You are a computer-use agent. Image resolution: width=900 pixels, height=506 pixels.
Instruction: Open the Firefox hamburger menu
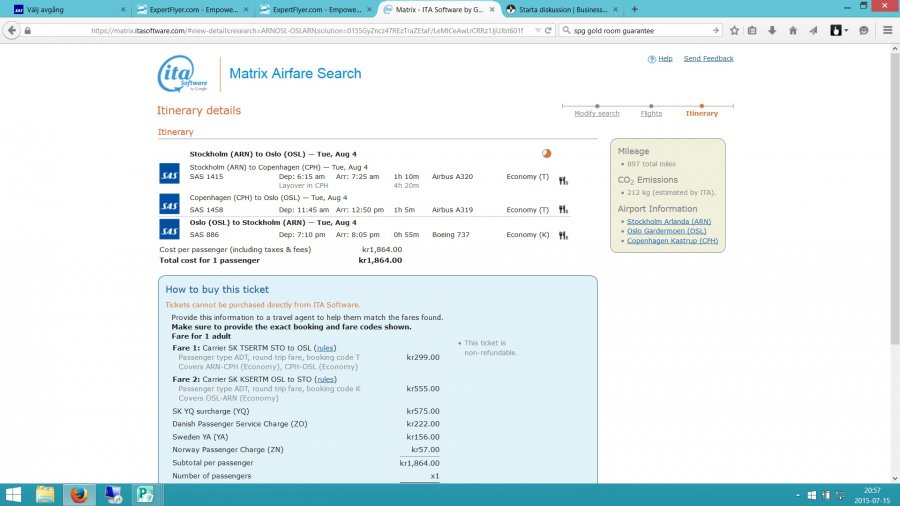pos(887,30)
